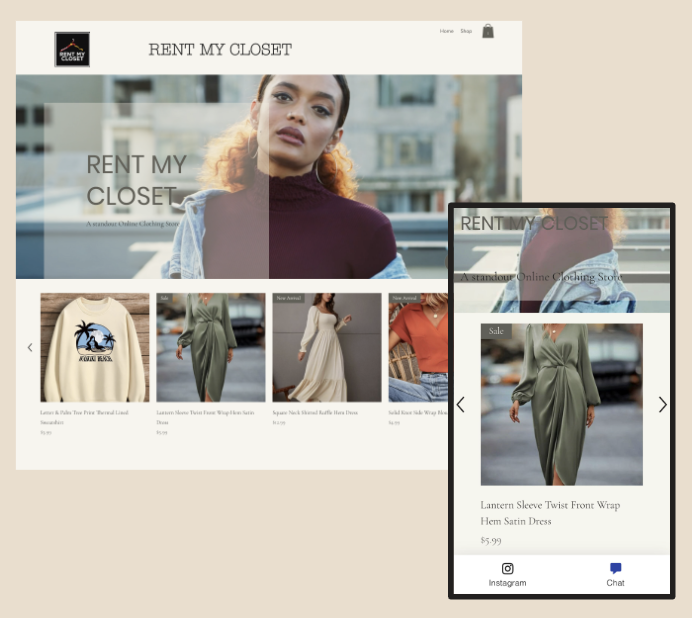
Task: Open the shopping bag cart icon
Action: pos(488,31)
